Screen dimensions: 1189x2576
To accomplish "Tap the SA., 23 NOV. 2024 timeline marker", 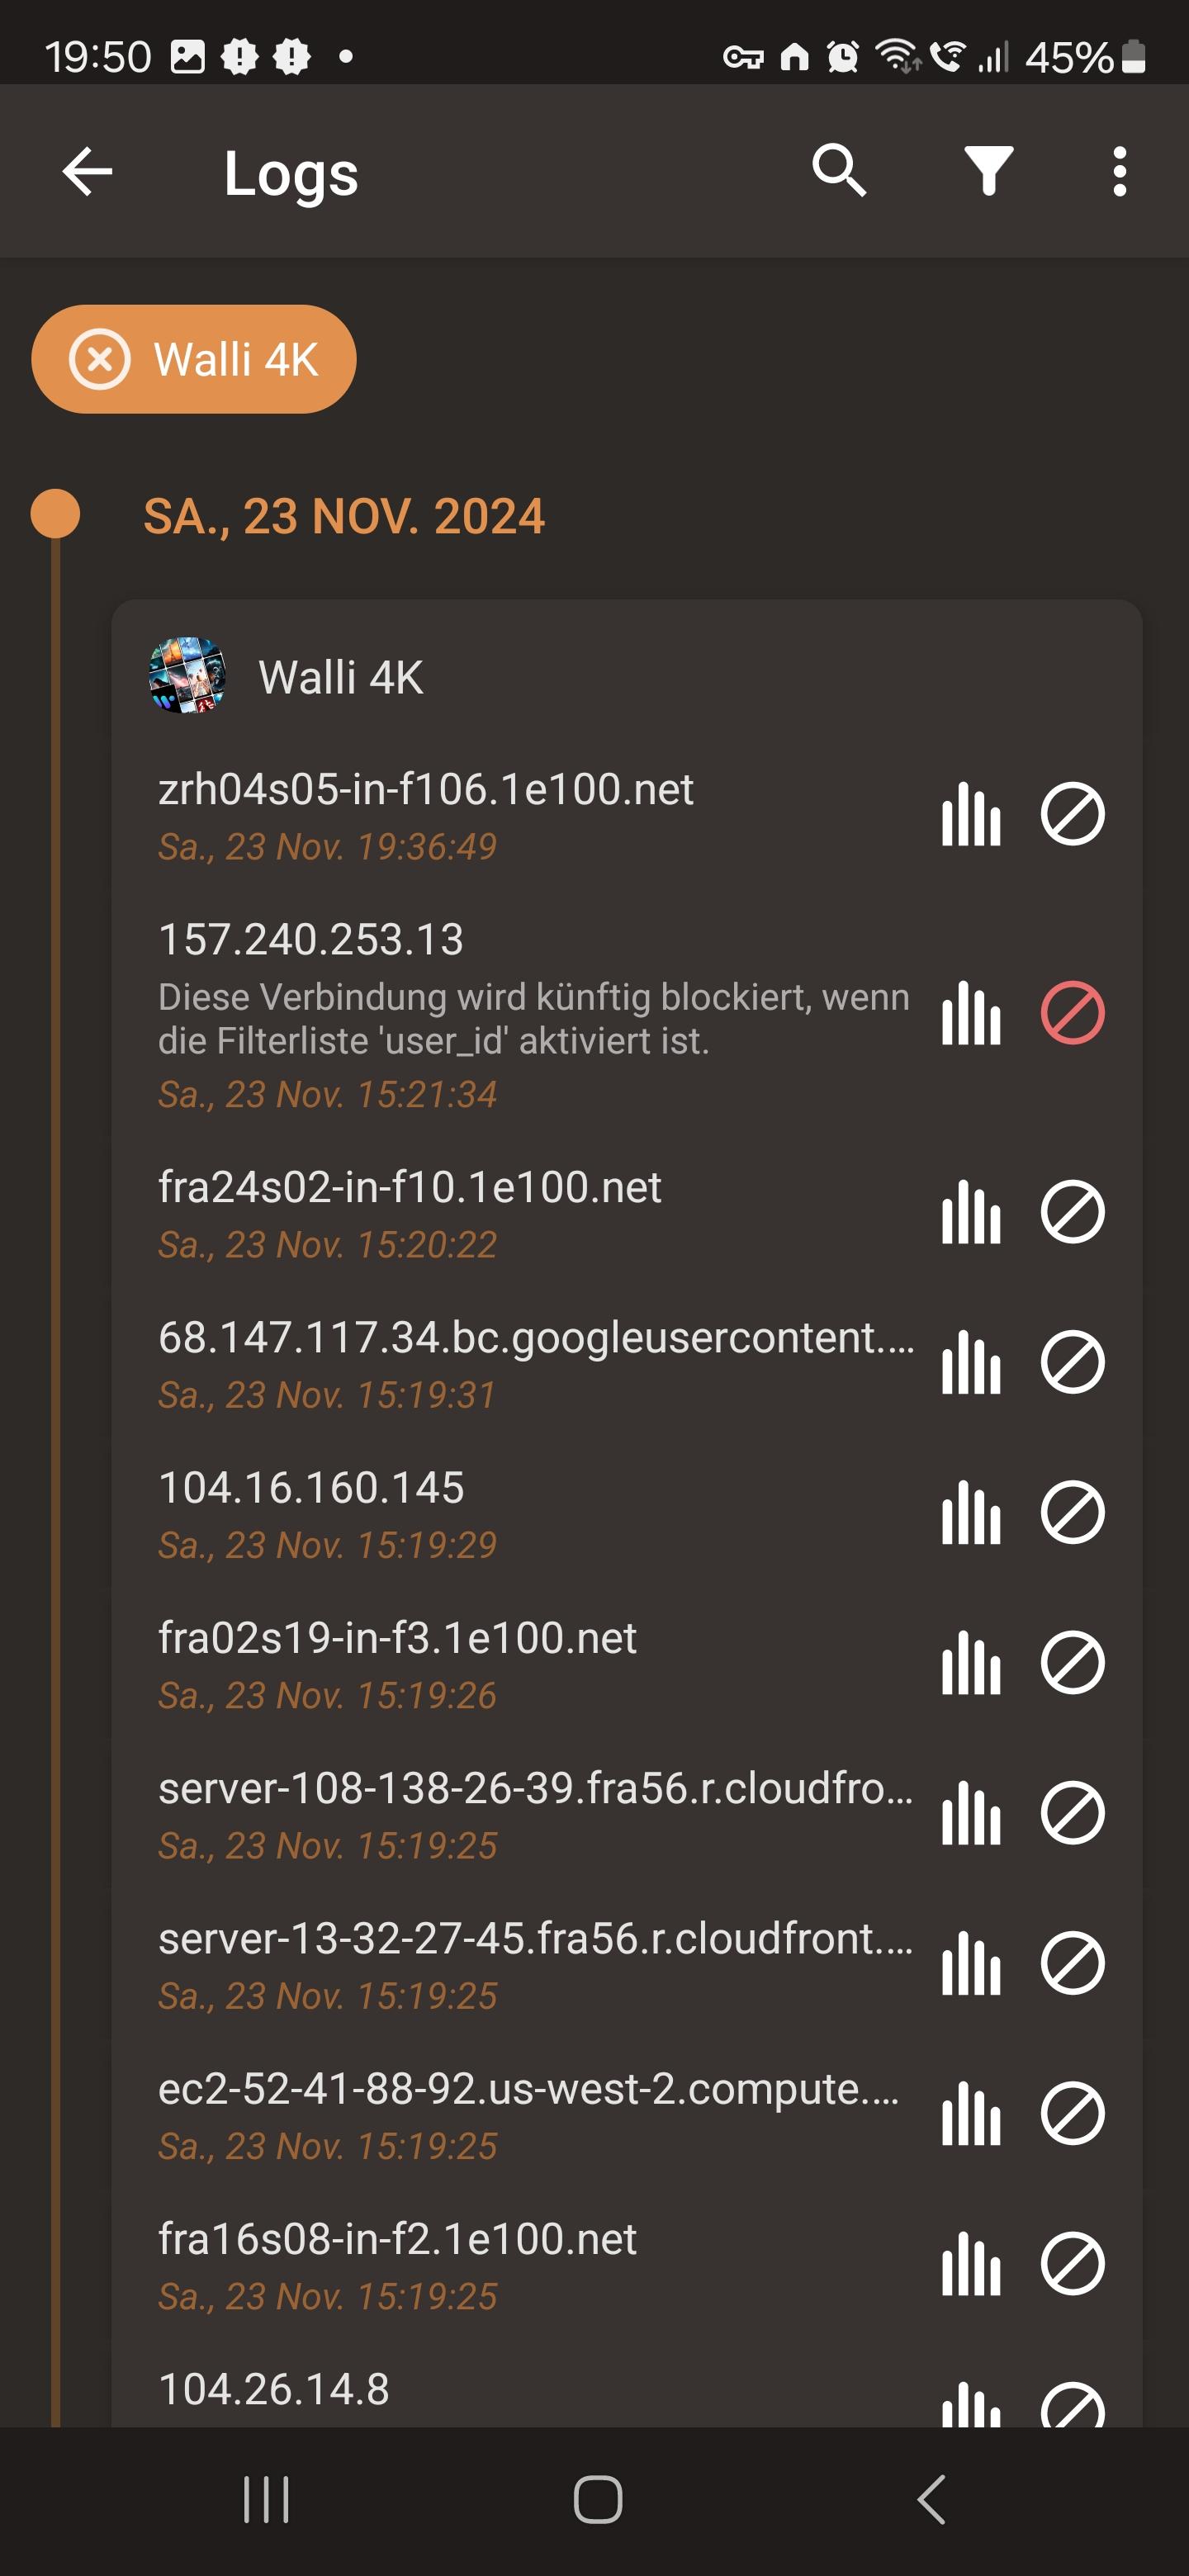I will pyautogui.click(x=55, y=514).
